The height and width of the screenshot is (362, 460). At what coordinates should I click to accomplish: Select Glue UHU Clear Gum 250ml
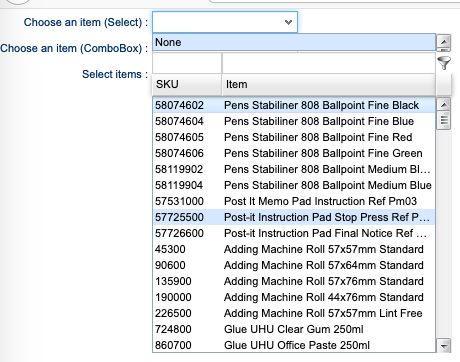[294, 329]
